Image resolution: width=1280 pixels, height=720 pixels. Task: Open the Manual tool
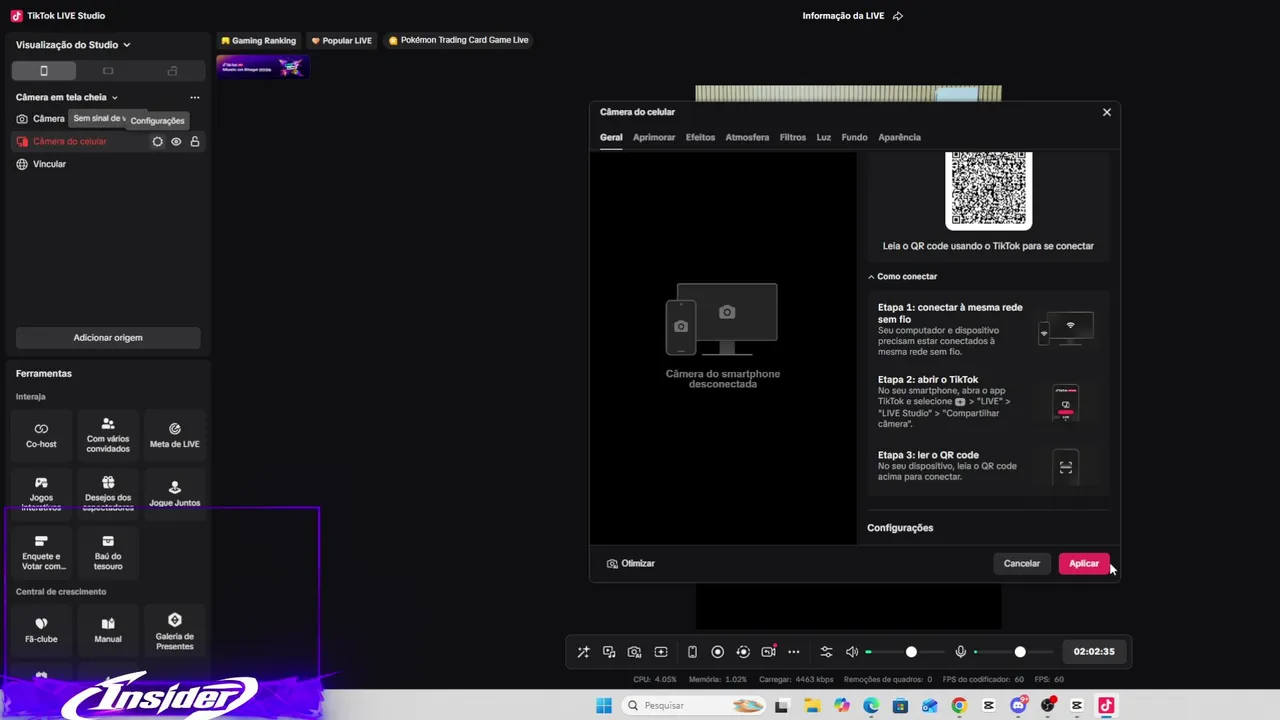point(108,630)
